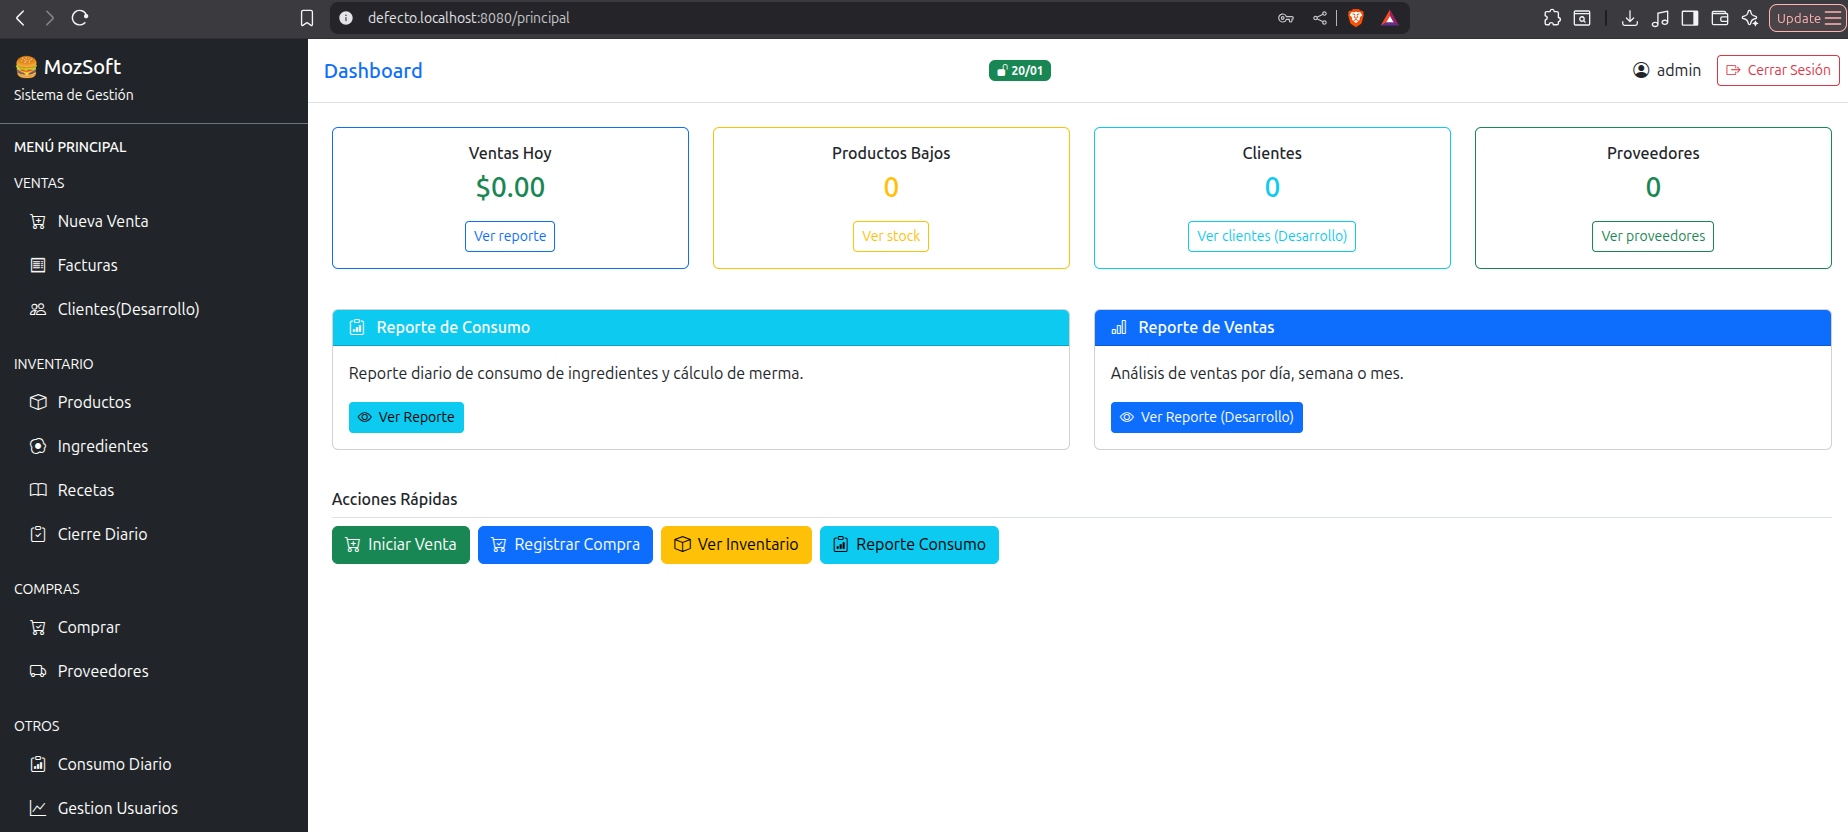Open Nueva Venta in sidebar
This screenshot has width=1848, height=832.
pyautogui.click(x=102, y=221)
